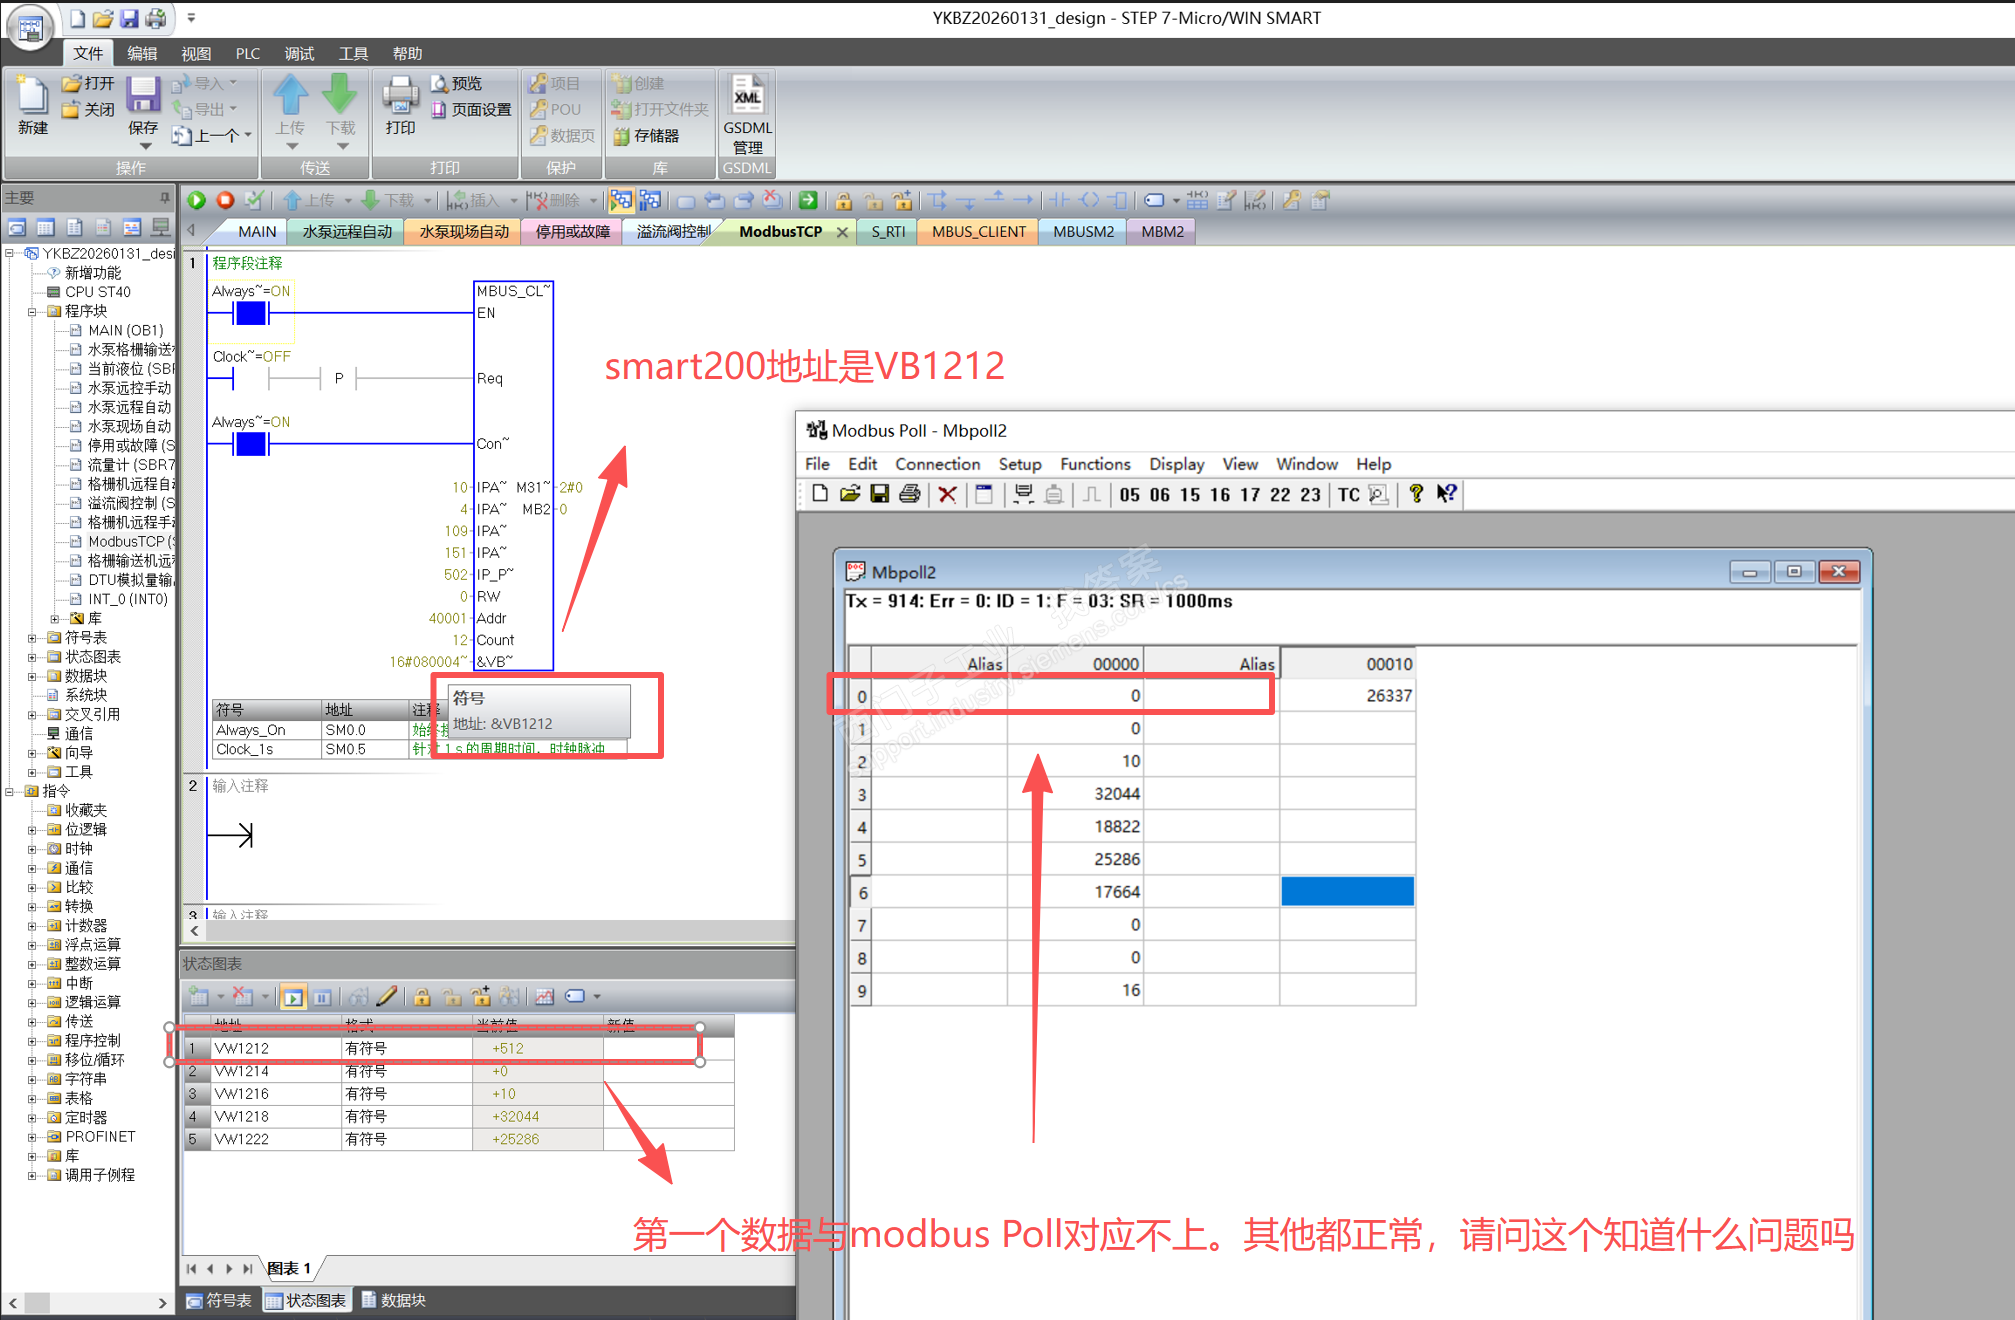The image size is (2015, 1320).
Task: Toggle chart status play button
Action: [x=293, y=996]
